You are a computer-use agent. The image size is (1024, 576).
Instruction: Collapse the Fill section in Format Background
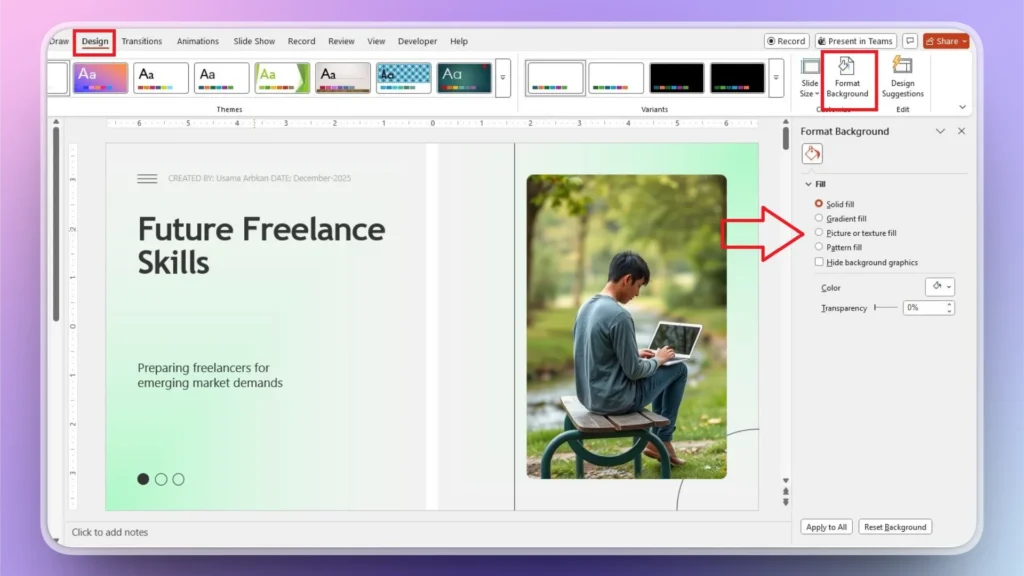point(808,184)
